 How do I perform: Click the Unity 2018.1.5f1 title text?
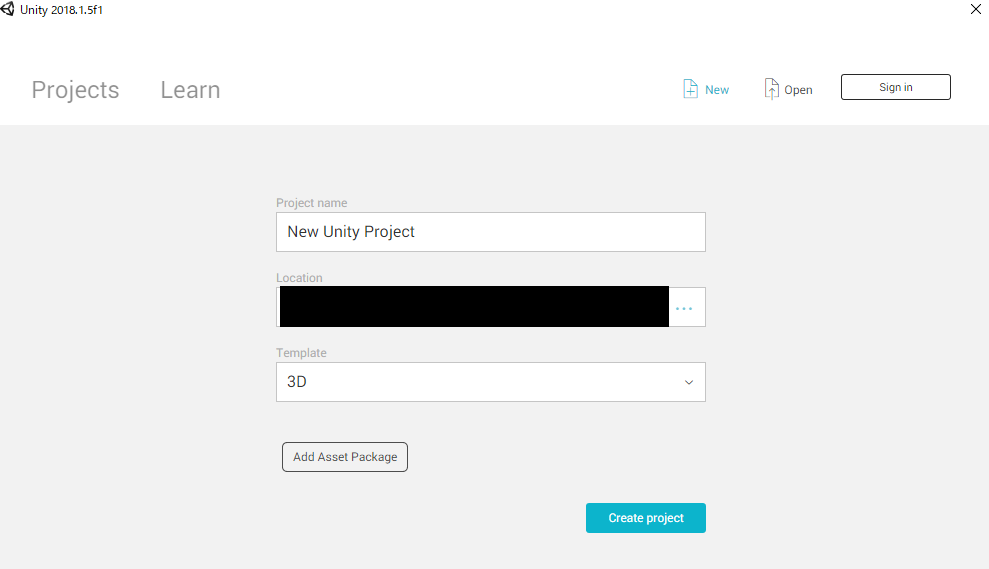(x=63, y=9)
